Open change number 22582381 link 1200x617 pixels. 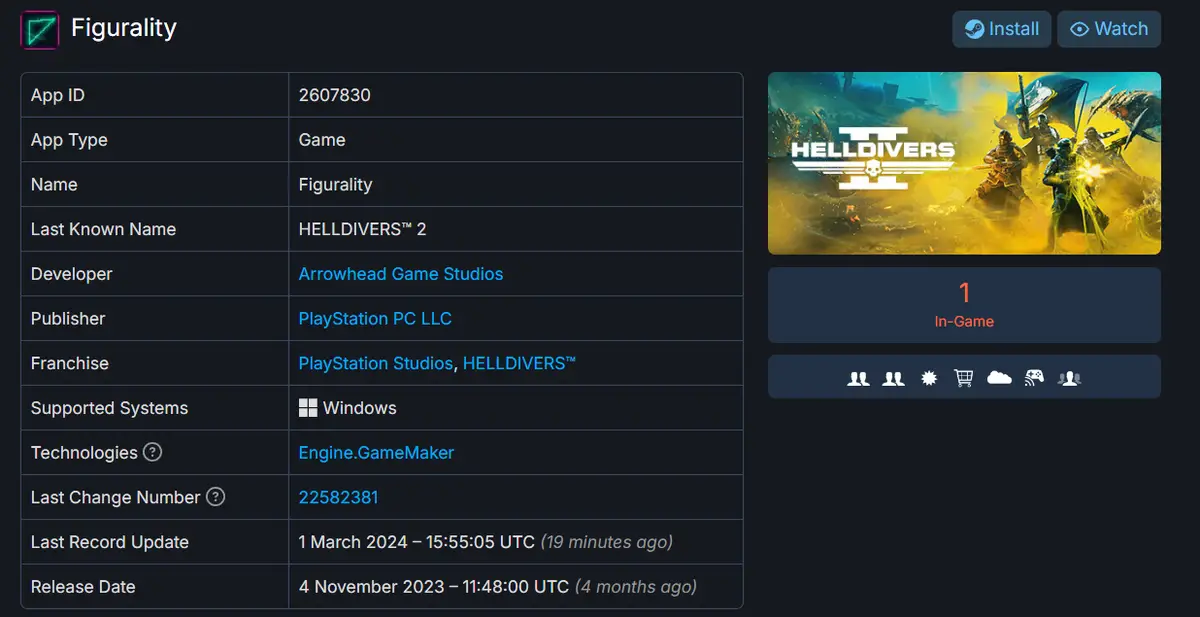pos(338,497)
